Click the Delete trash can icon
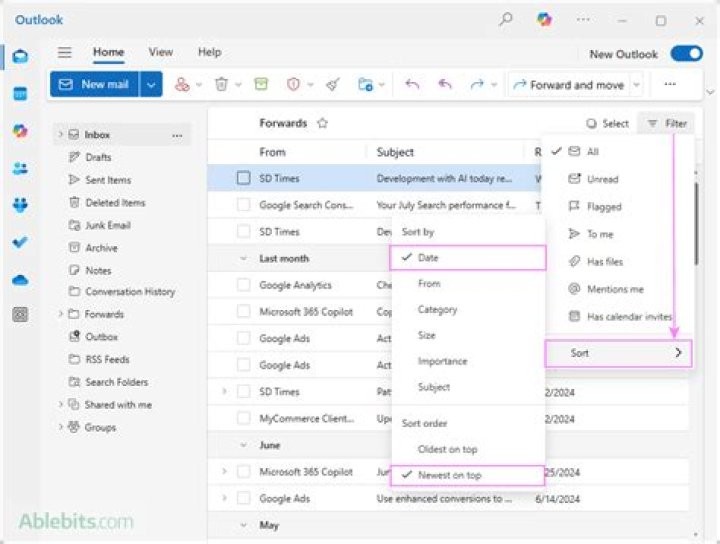 coord(221,84)
